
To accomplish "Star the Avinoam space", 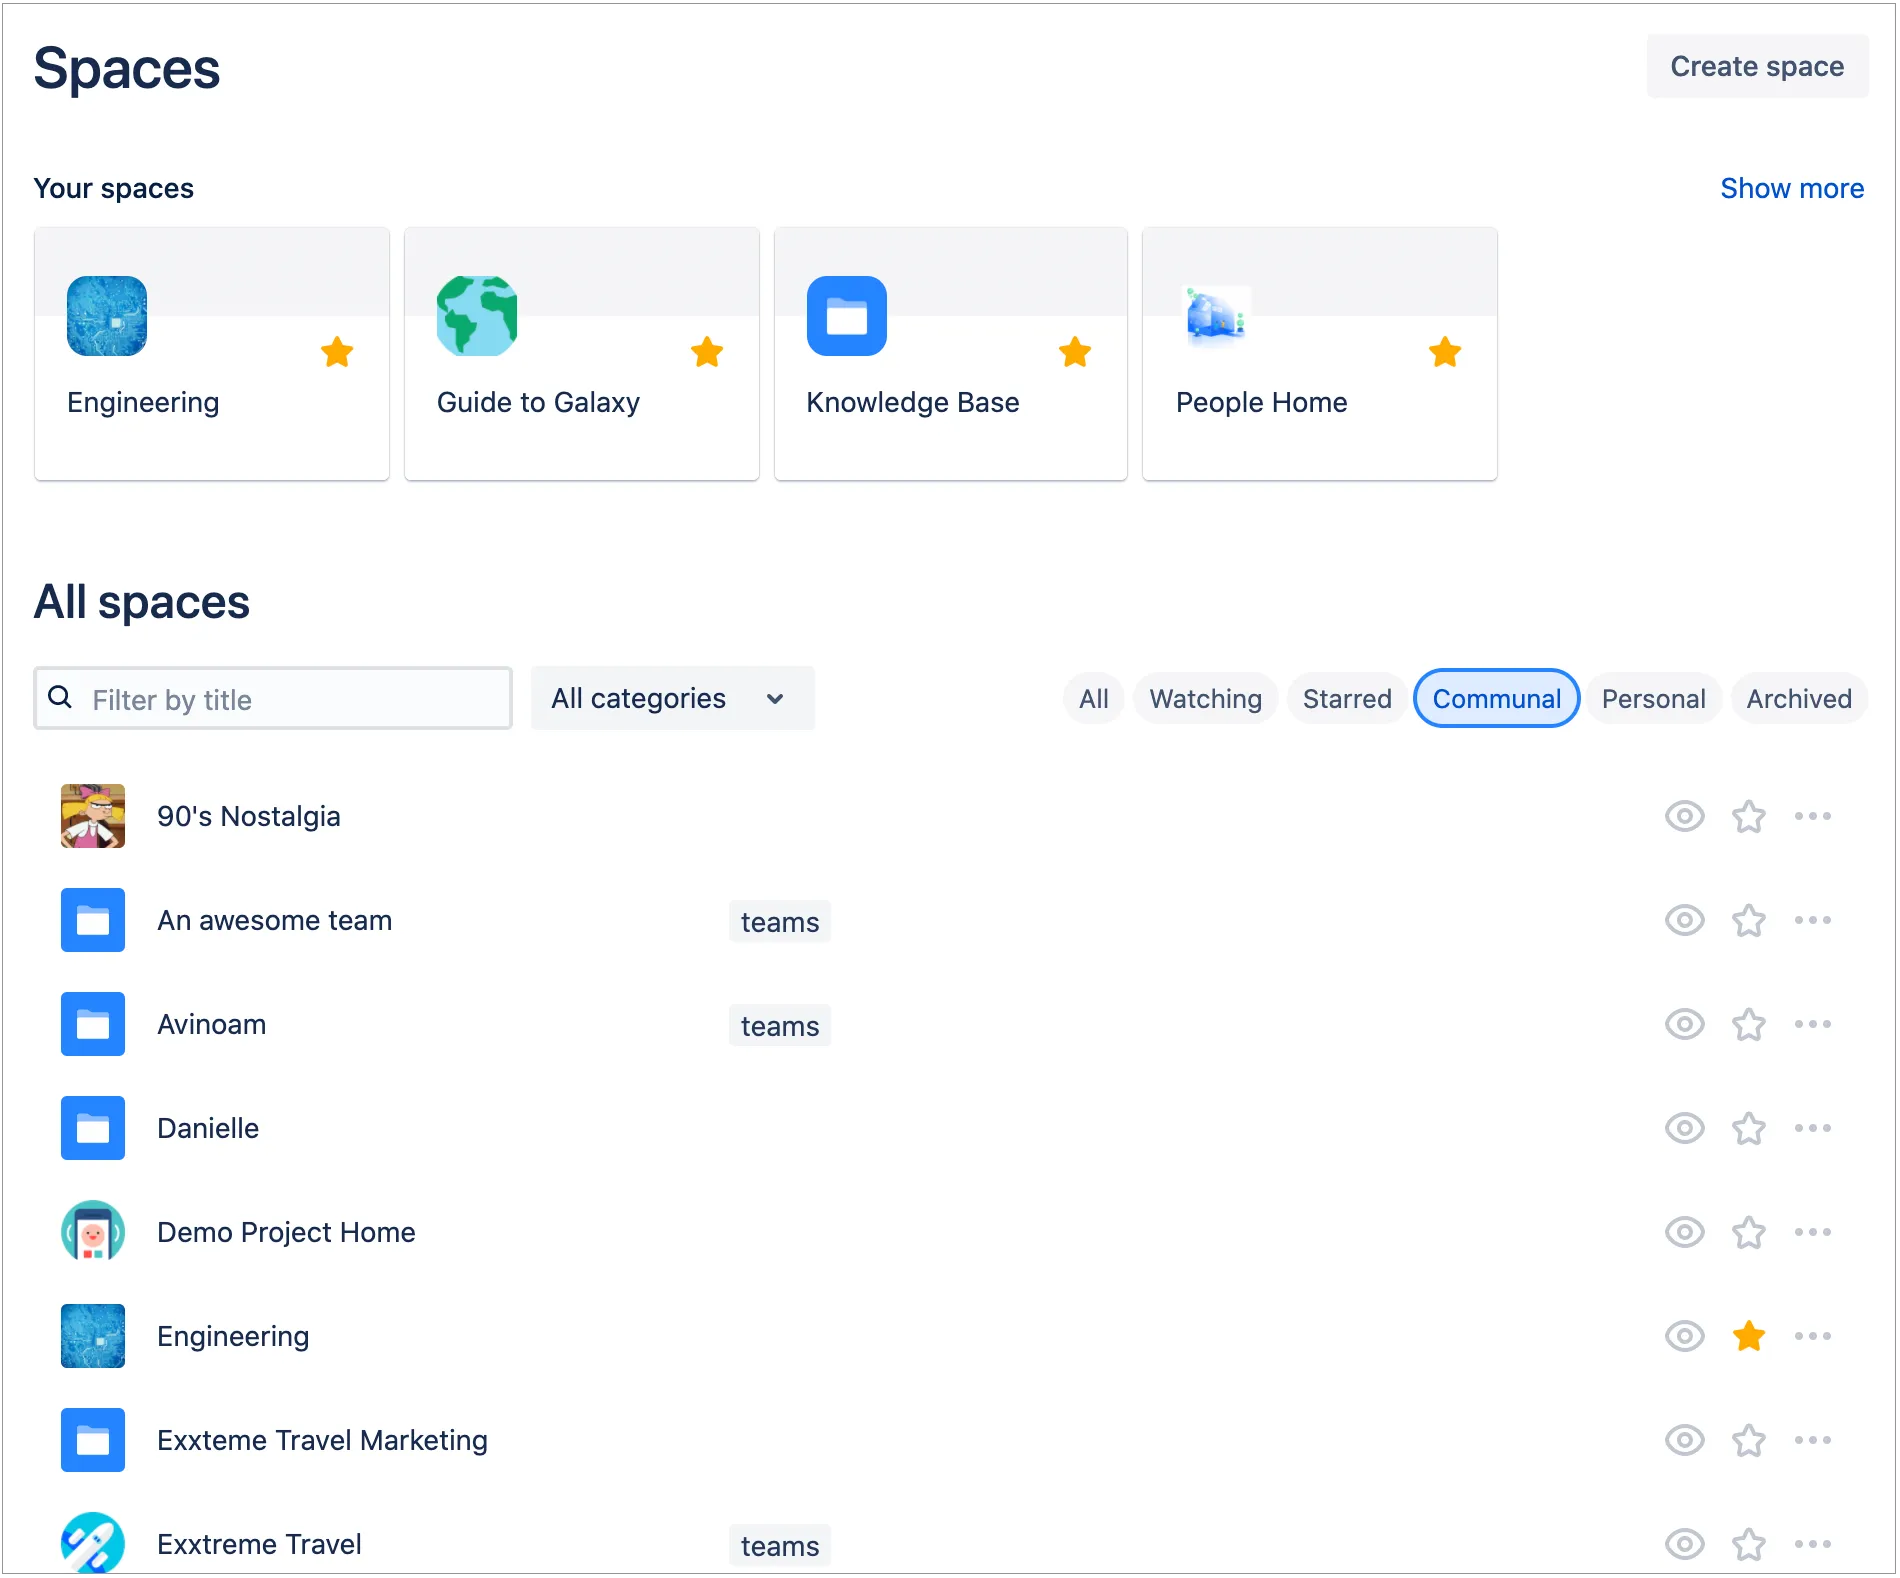I will [1749, 1024].
